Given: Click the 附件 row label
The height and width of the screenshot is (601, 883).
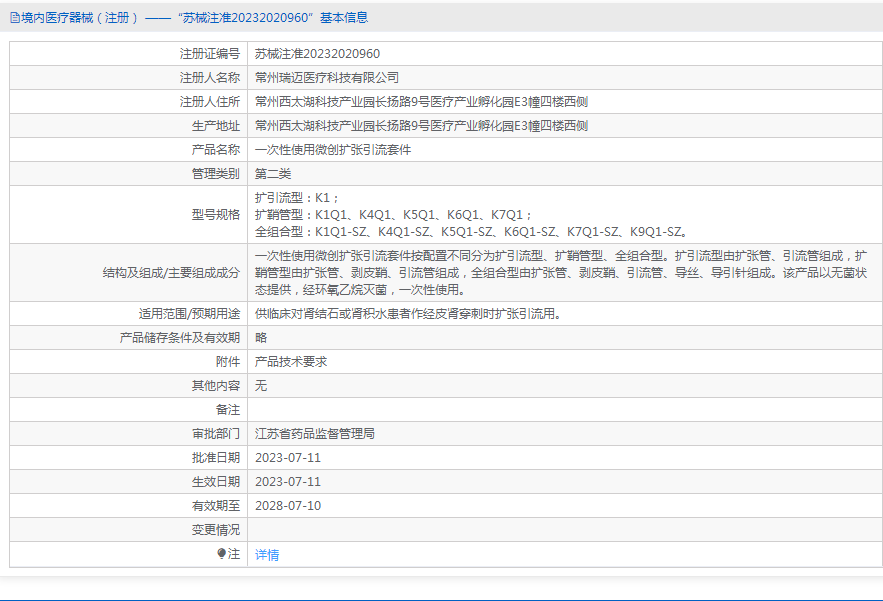Looking at the screenshot, I should (228, 362).
